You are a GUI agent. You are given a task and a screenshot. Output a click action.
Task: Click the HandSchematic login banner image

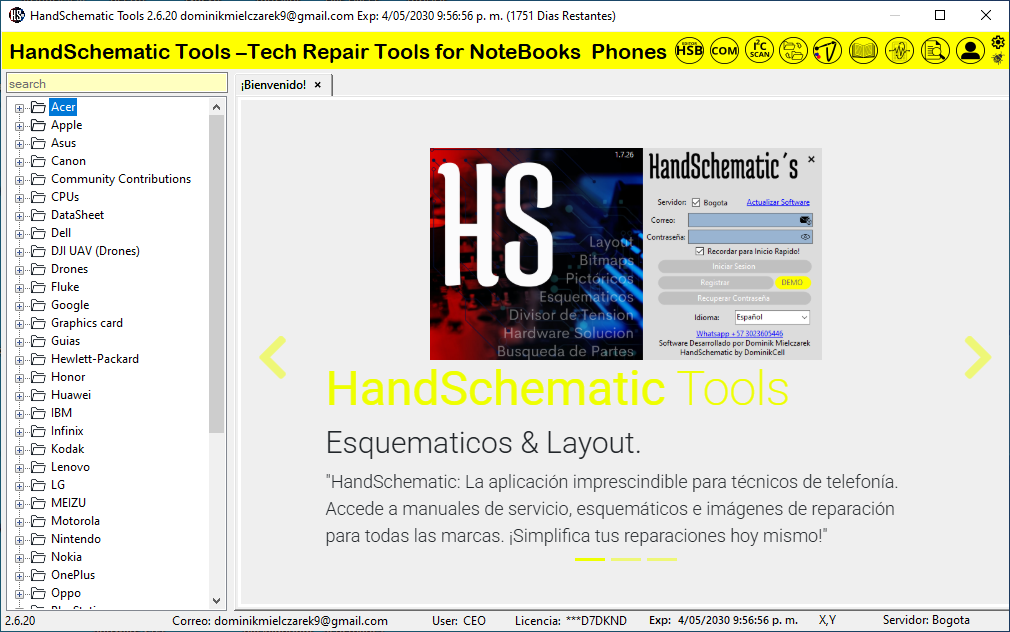point(625,254)
